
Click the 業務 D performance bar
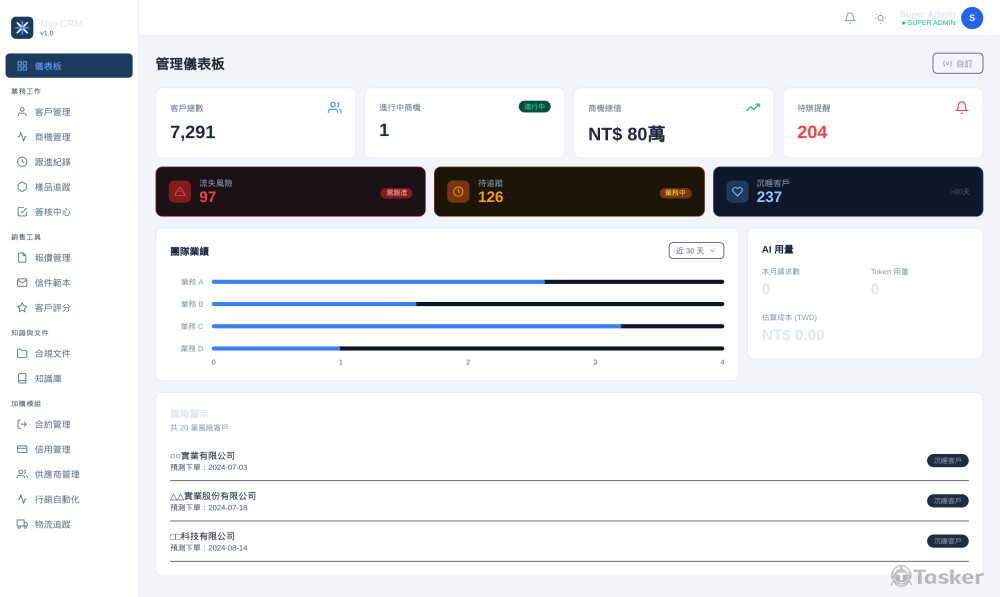click(467, 348)
